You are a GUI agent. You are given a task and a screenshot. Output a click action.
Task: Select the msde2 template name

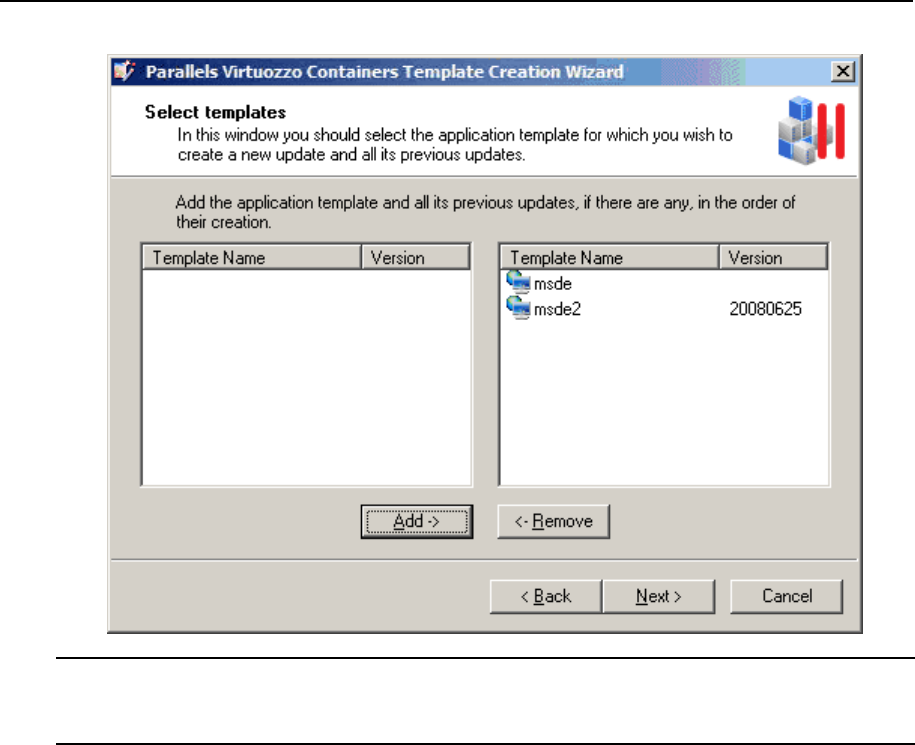[x=557, y=309]
